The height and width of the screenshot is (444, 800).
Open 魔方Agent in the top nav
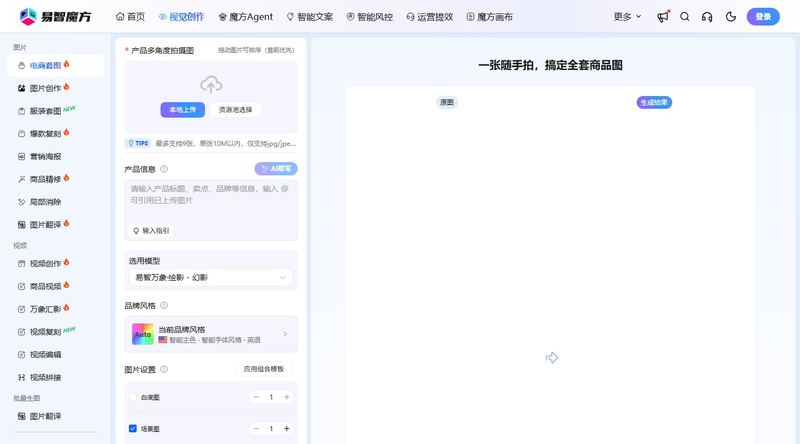[x=245, y=17]
